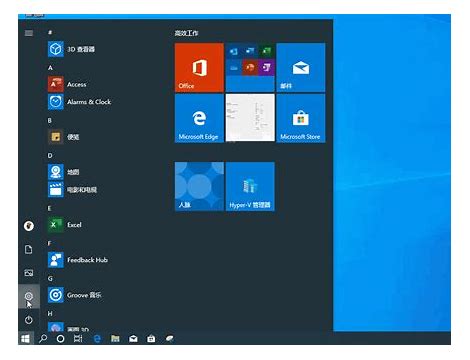The height and width of the screenshot is (360, 470).
Task: Open the Microsoft Edge tile
Action: [x=199, y=118]
